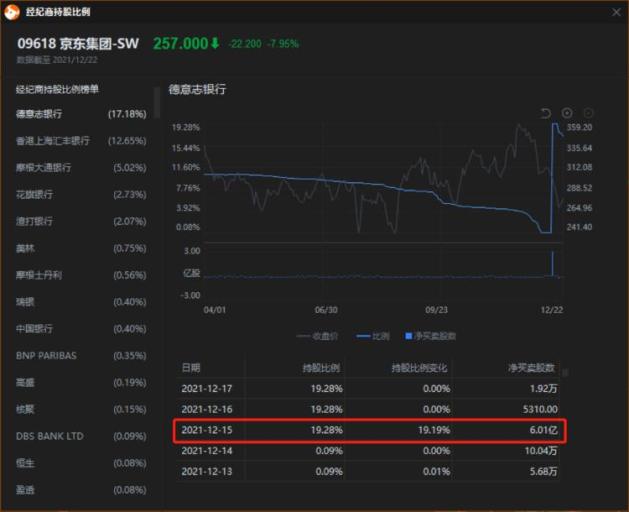629x512 pixels.
Task: Click the 2021-12-17 date cell
Action: click(x=207, y=388)
